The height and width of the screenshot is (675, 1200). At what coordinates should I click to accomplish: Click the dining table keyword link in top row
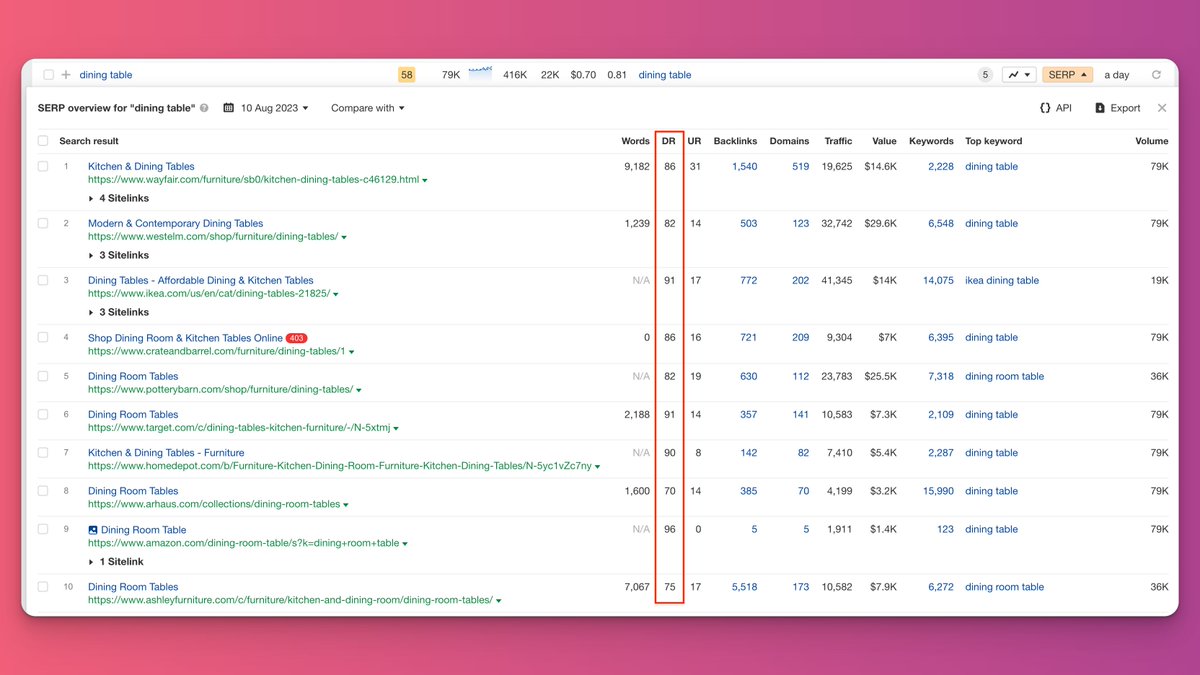click(106, 75)
